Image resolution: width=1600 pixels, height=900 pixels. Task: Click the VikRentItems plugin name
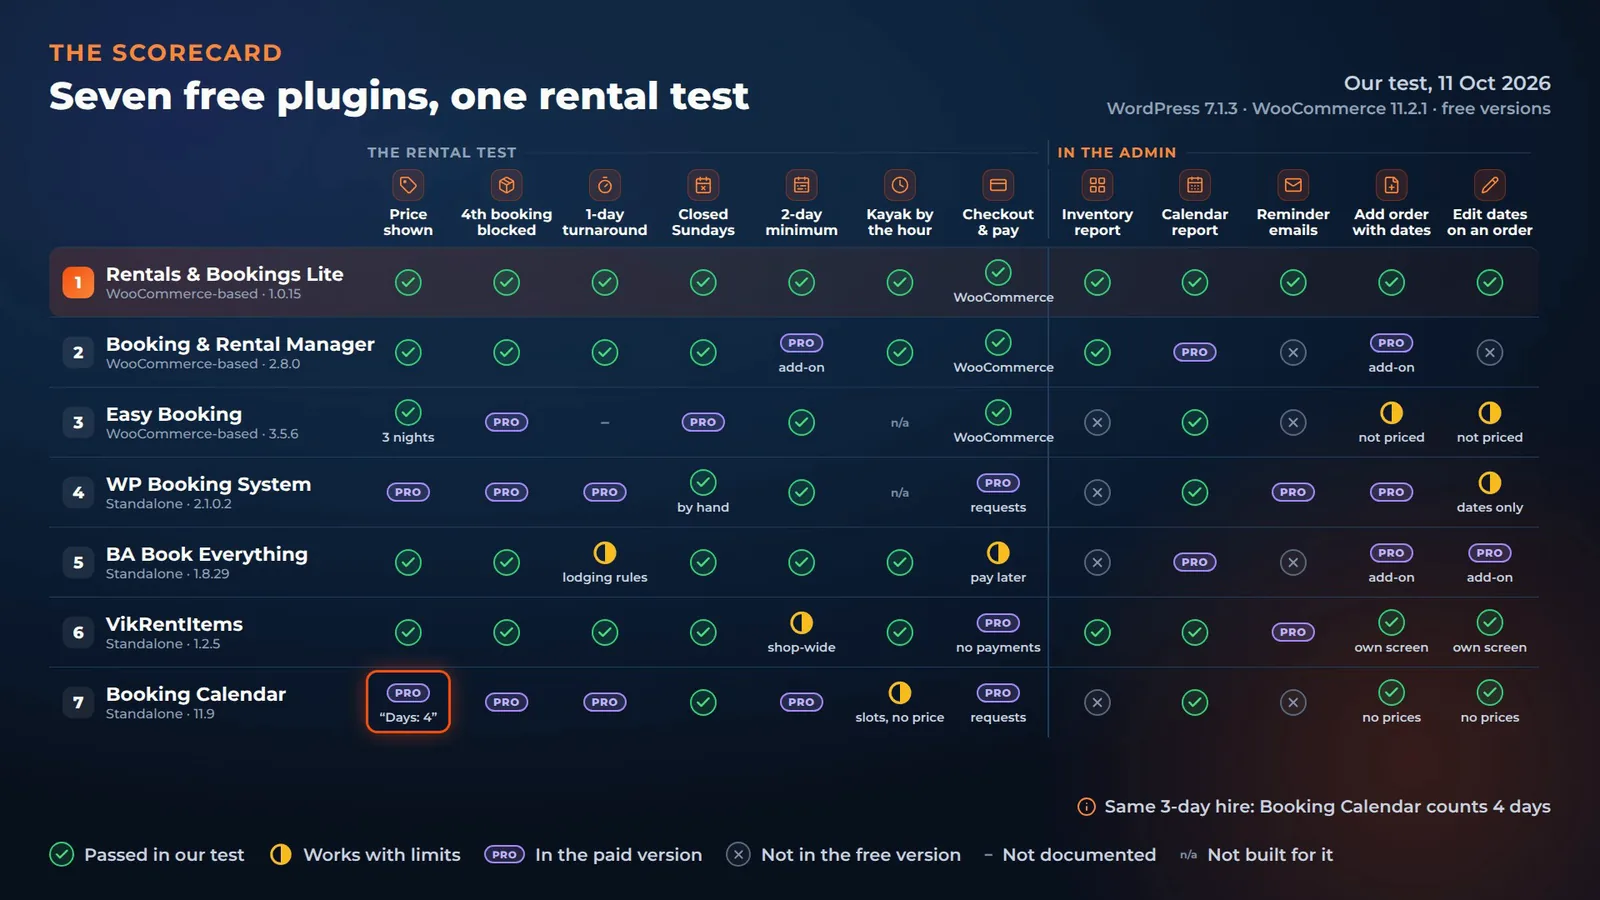coord(174,624)
